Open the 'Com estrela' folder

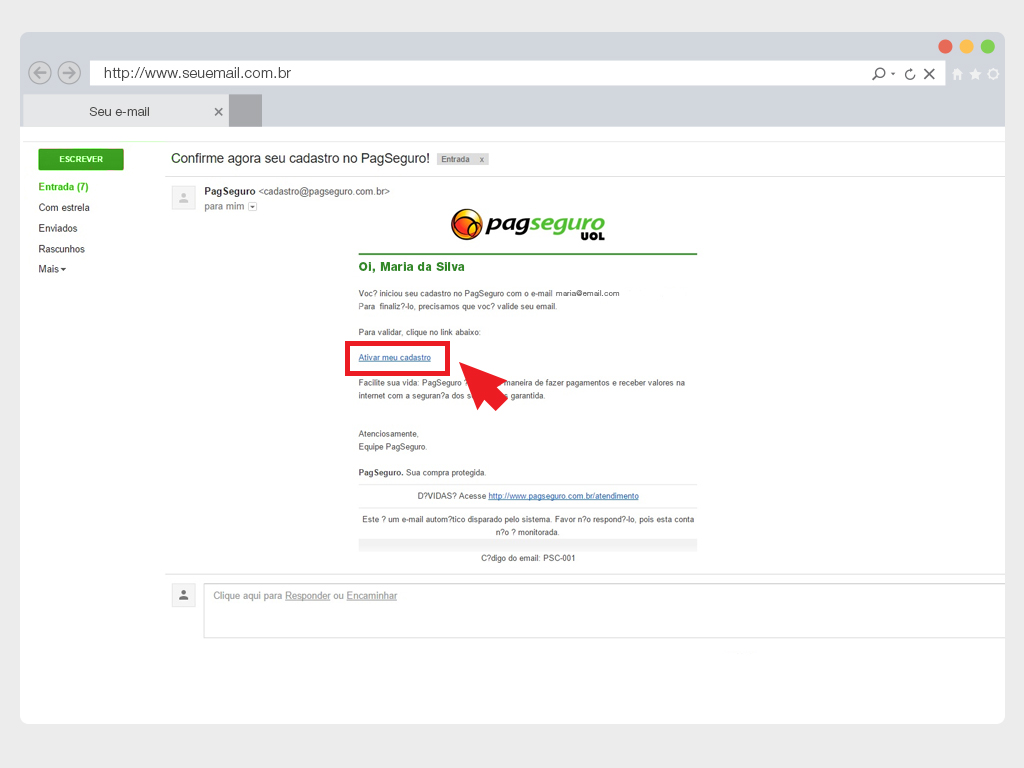(64, 208)
